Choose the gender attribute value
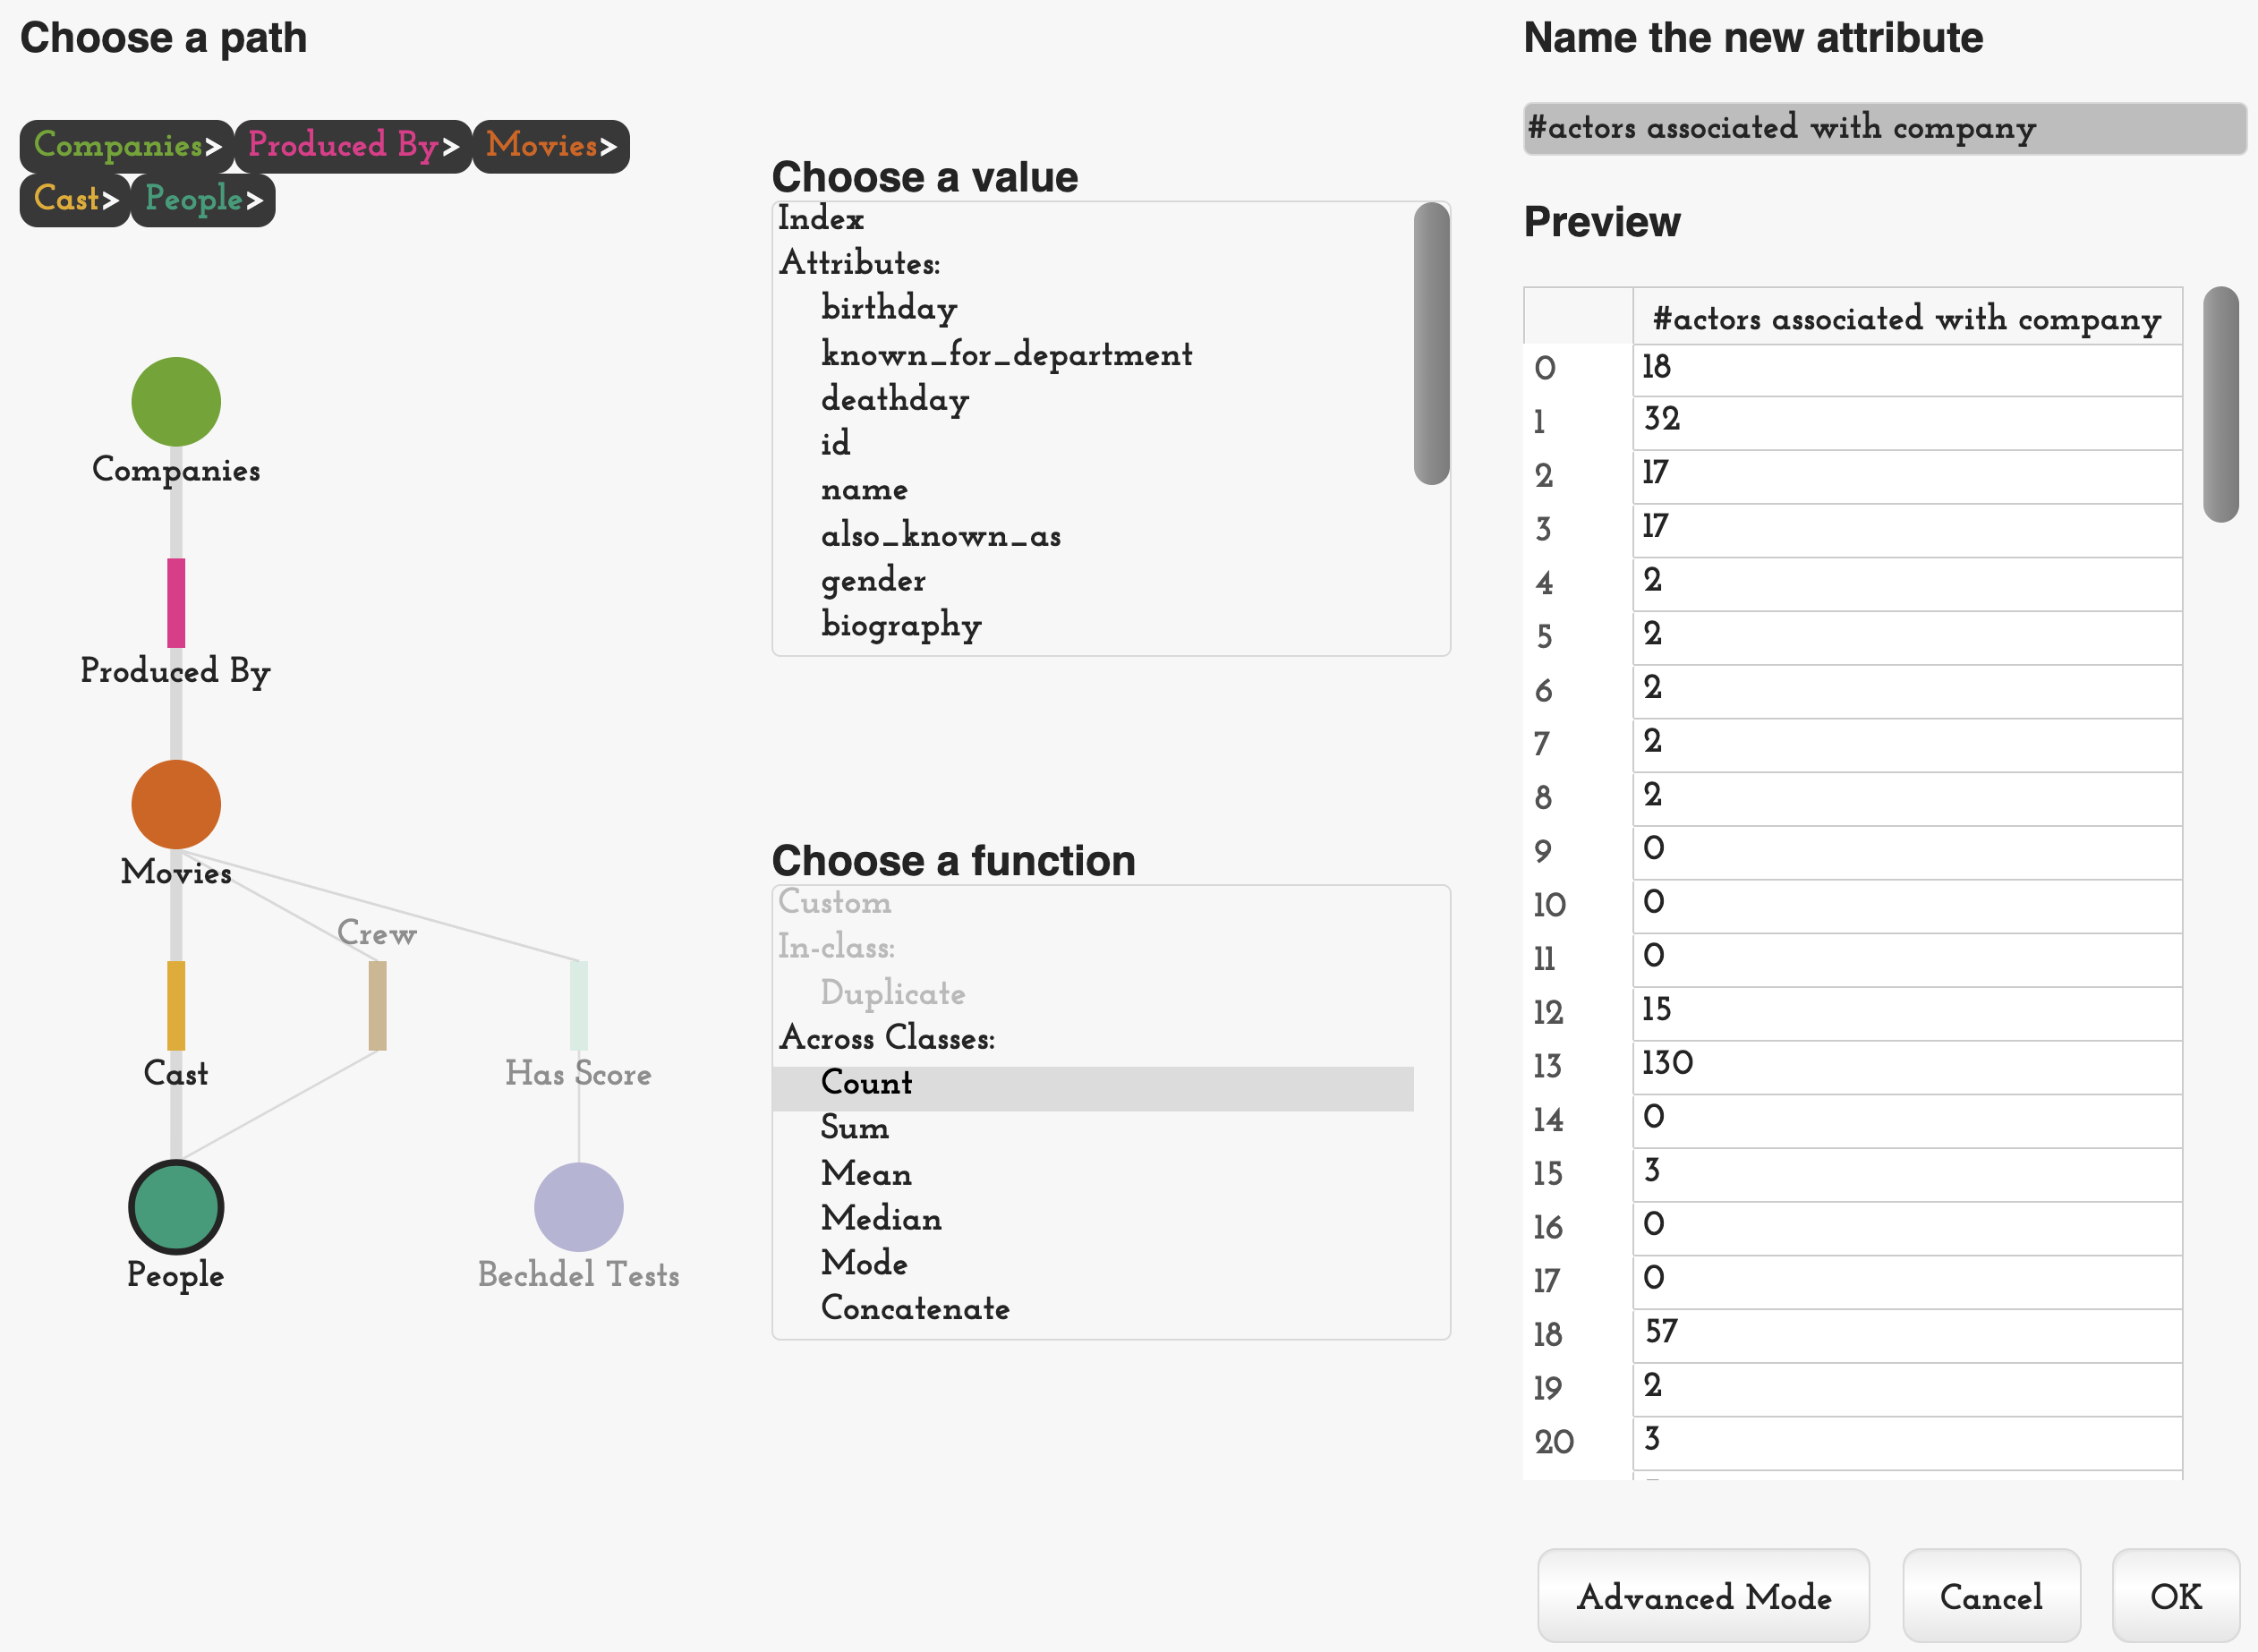 (873, 580)
